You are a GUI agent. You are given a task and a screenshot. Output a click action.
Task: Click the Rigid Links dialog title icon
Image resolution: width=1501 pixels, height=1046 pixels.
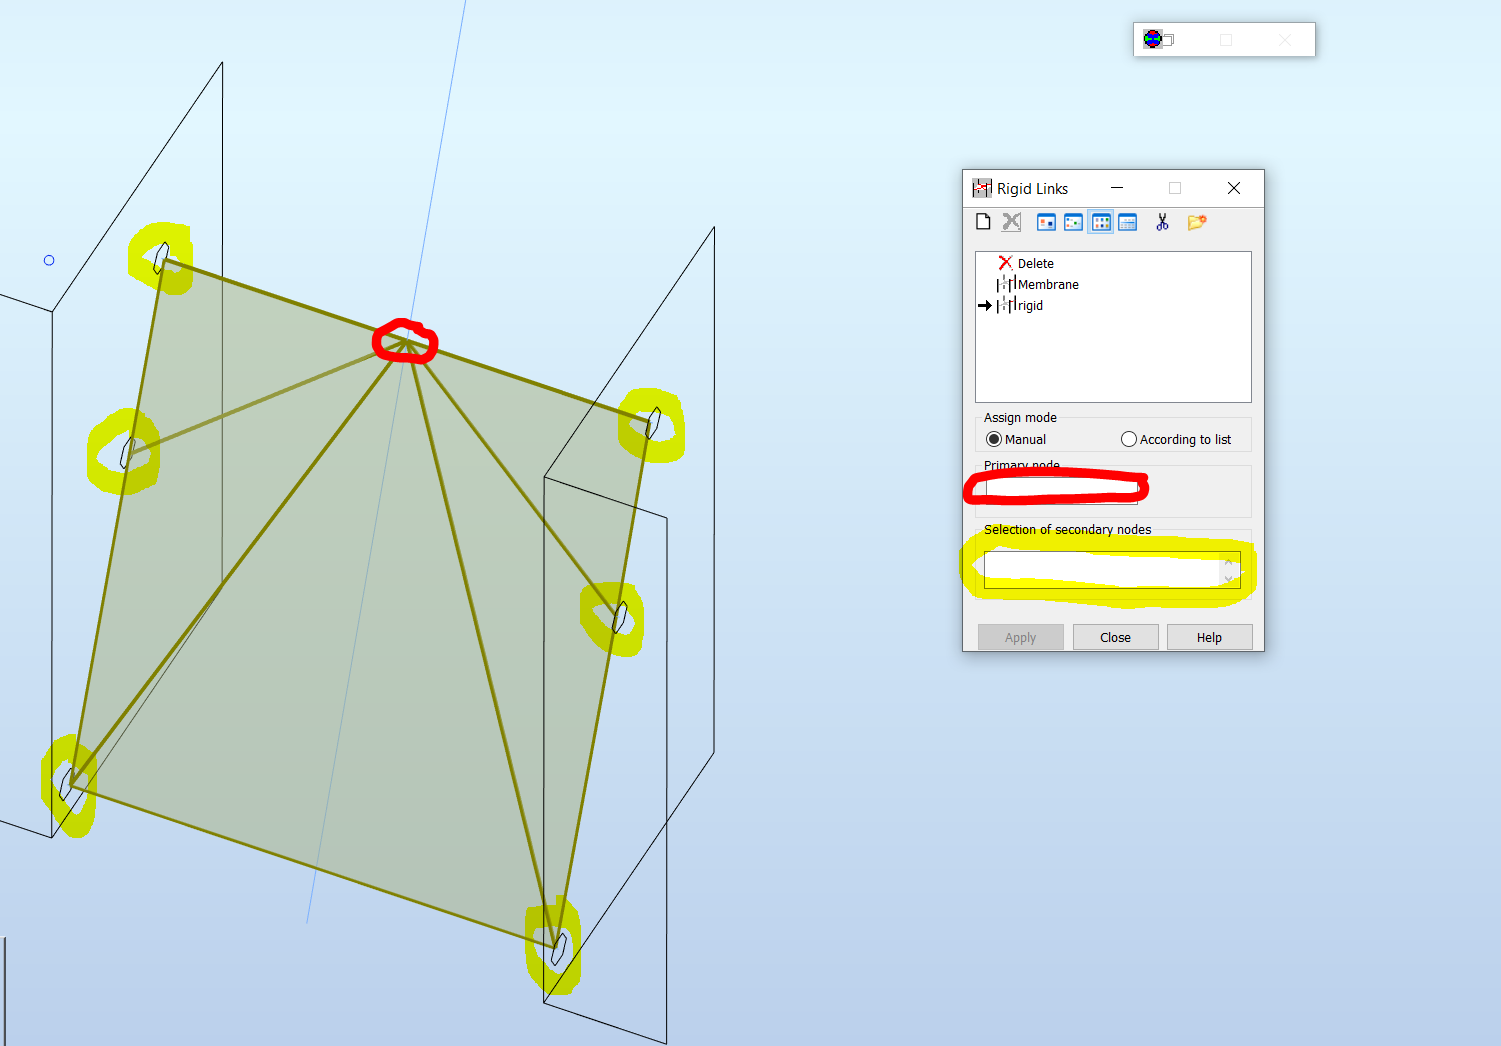pos(983,188)
